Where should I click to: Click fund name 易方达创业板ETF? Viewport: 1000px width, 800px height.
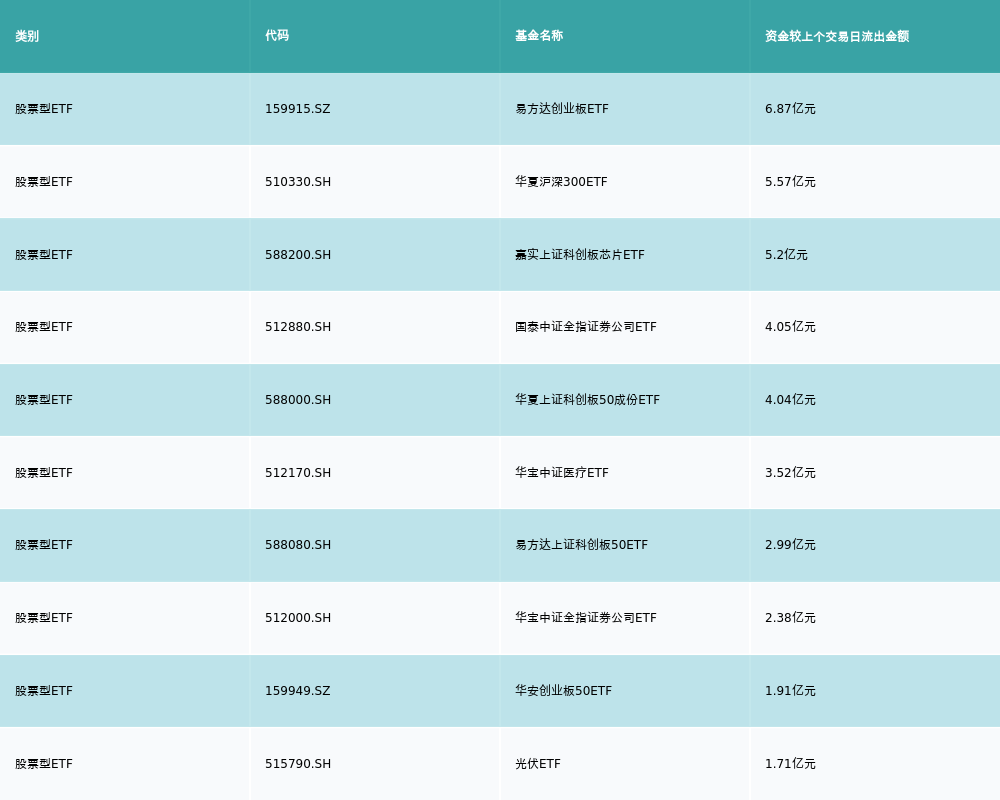[x=562, y=109]
